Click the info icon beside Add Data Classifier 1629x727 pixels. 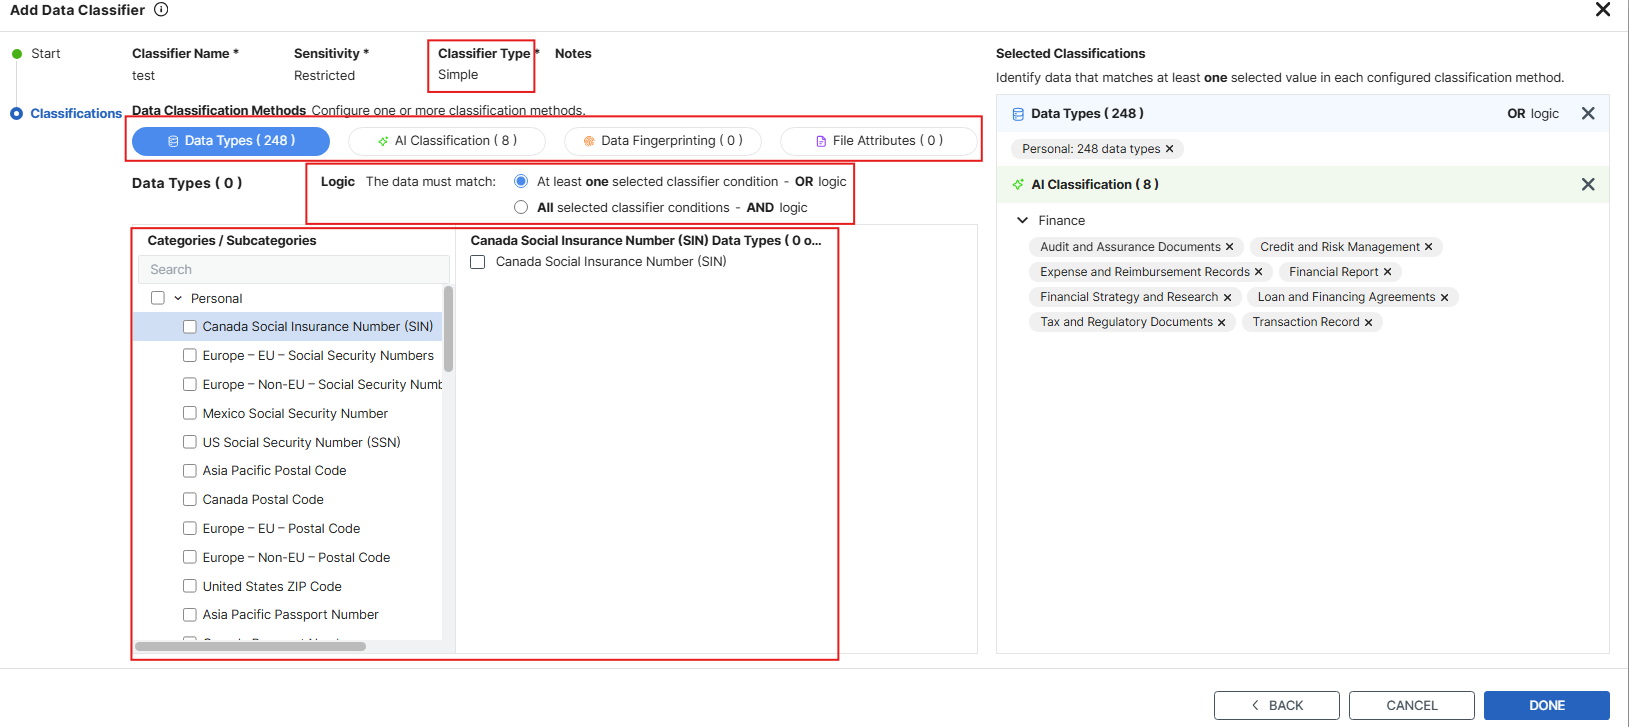click(x=161, y=10)
